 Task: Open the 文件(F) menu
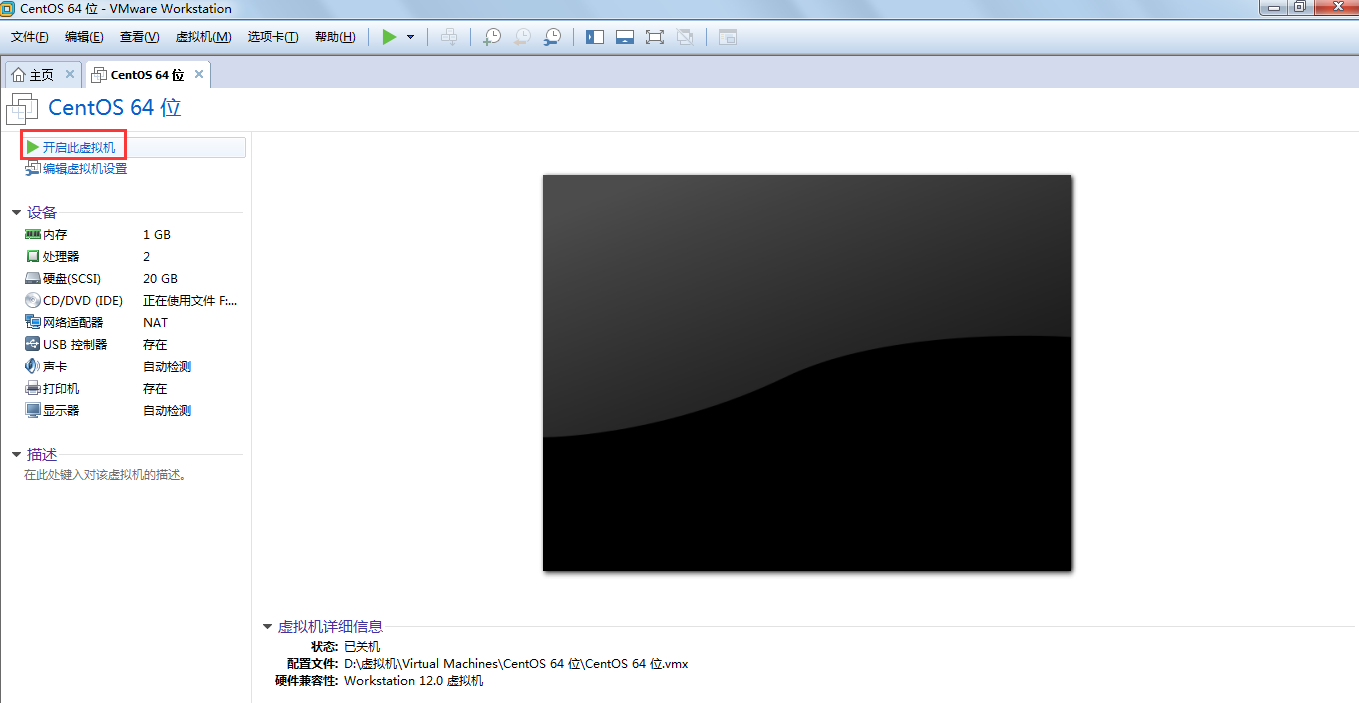[x=30, y=37]
